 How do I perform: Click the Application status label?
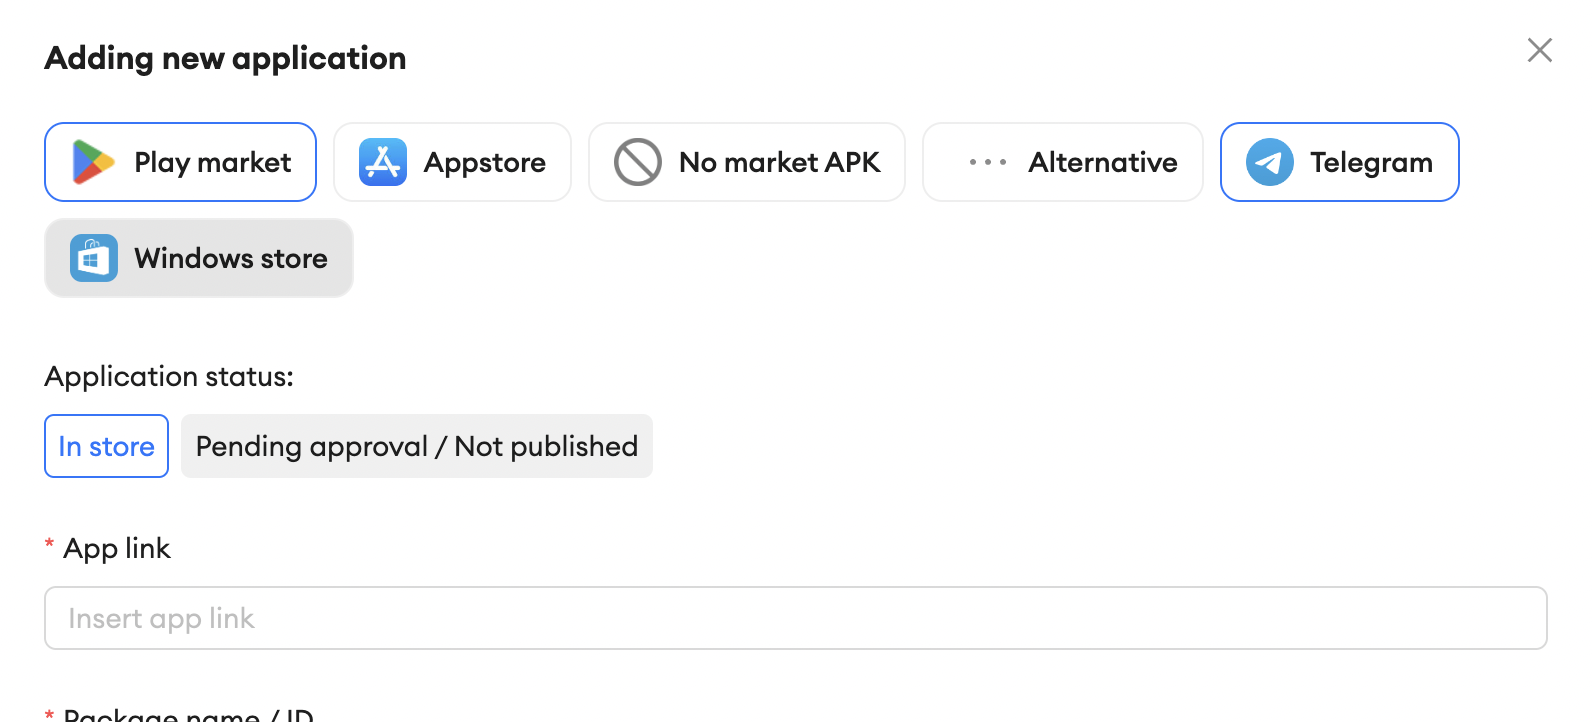pos(168,376)
